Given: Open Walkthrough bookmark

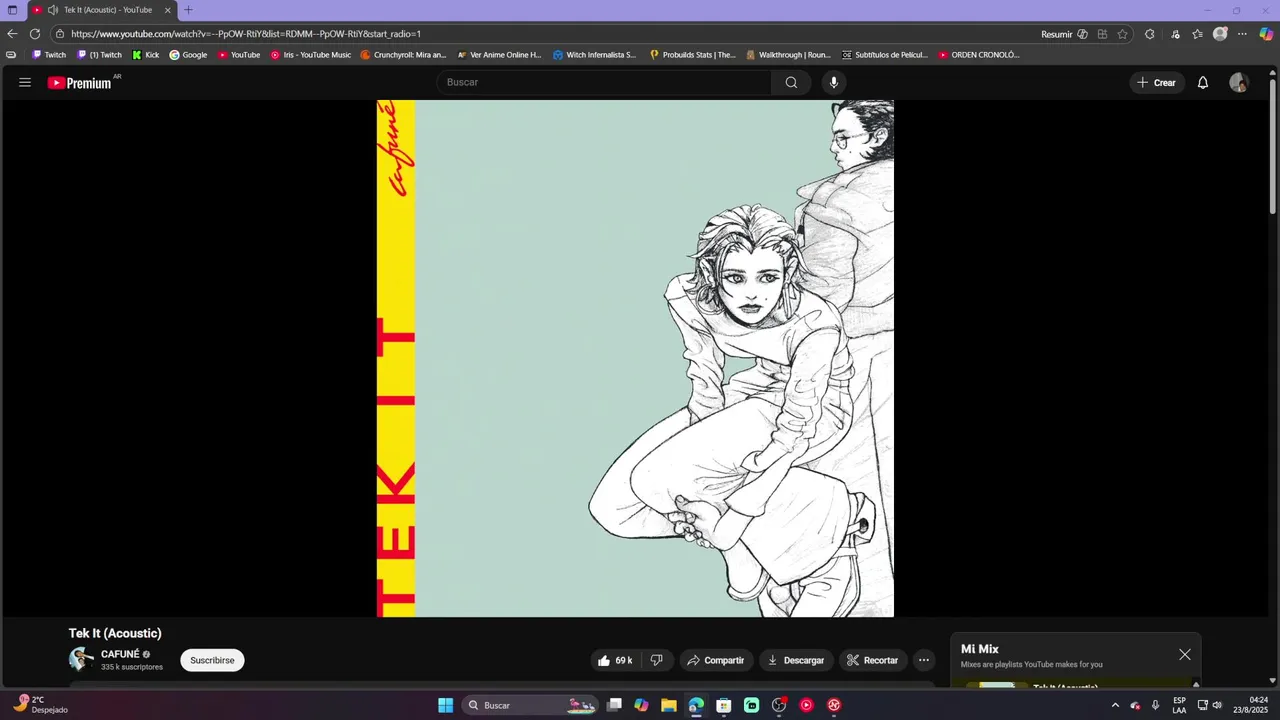Looking at the screenshot, I should coord(788,55).
